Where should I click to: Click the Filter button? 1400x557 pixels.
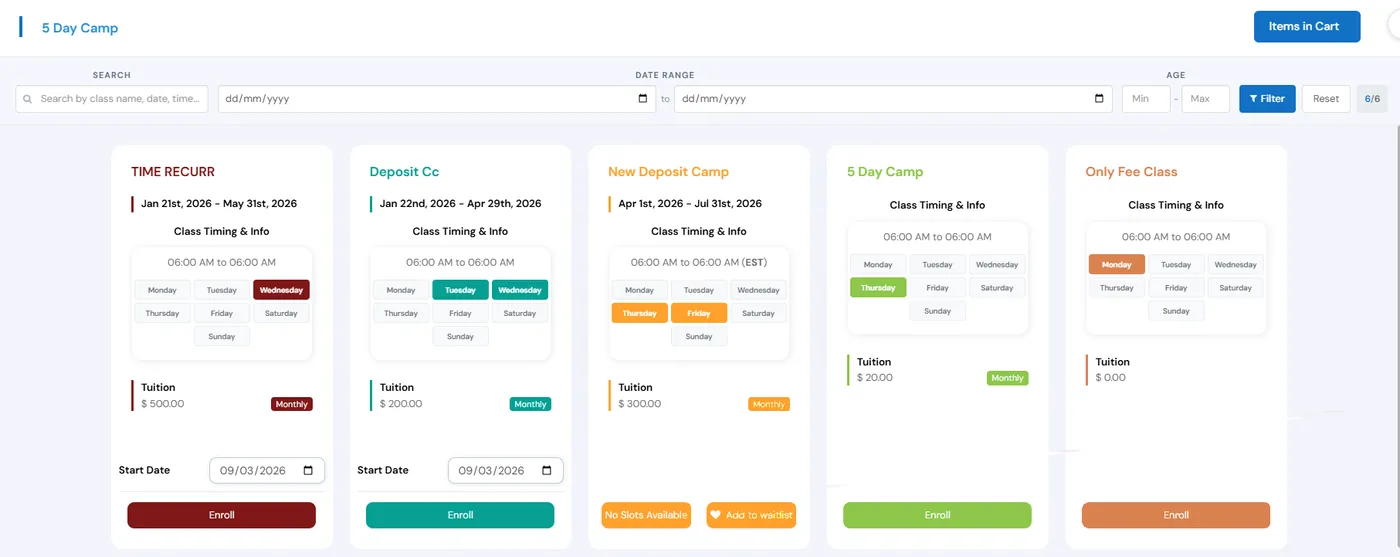coord(1267,99)
